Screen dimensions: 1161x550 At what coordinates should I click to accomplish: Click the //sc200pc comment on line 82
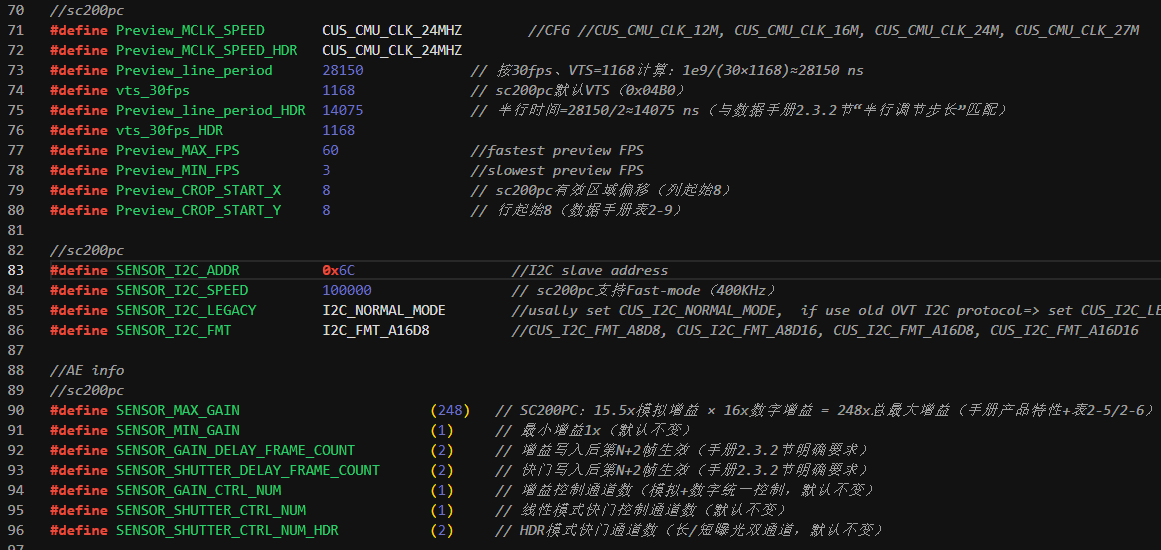[x=87, y=250]
